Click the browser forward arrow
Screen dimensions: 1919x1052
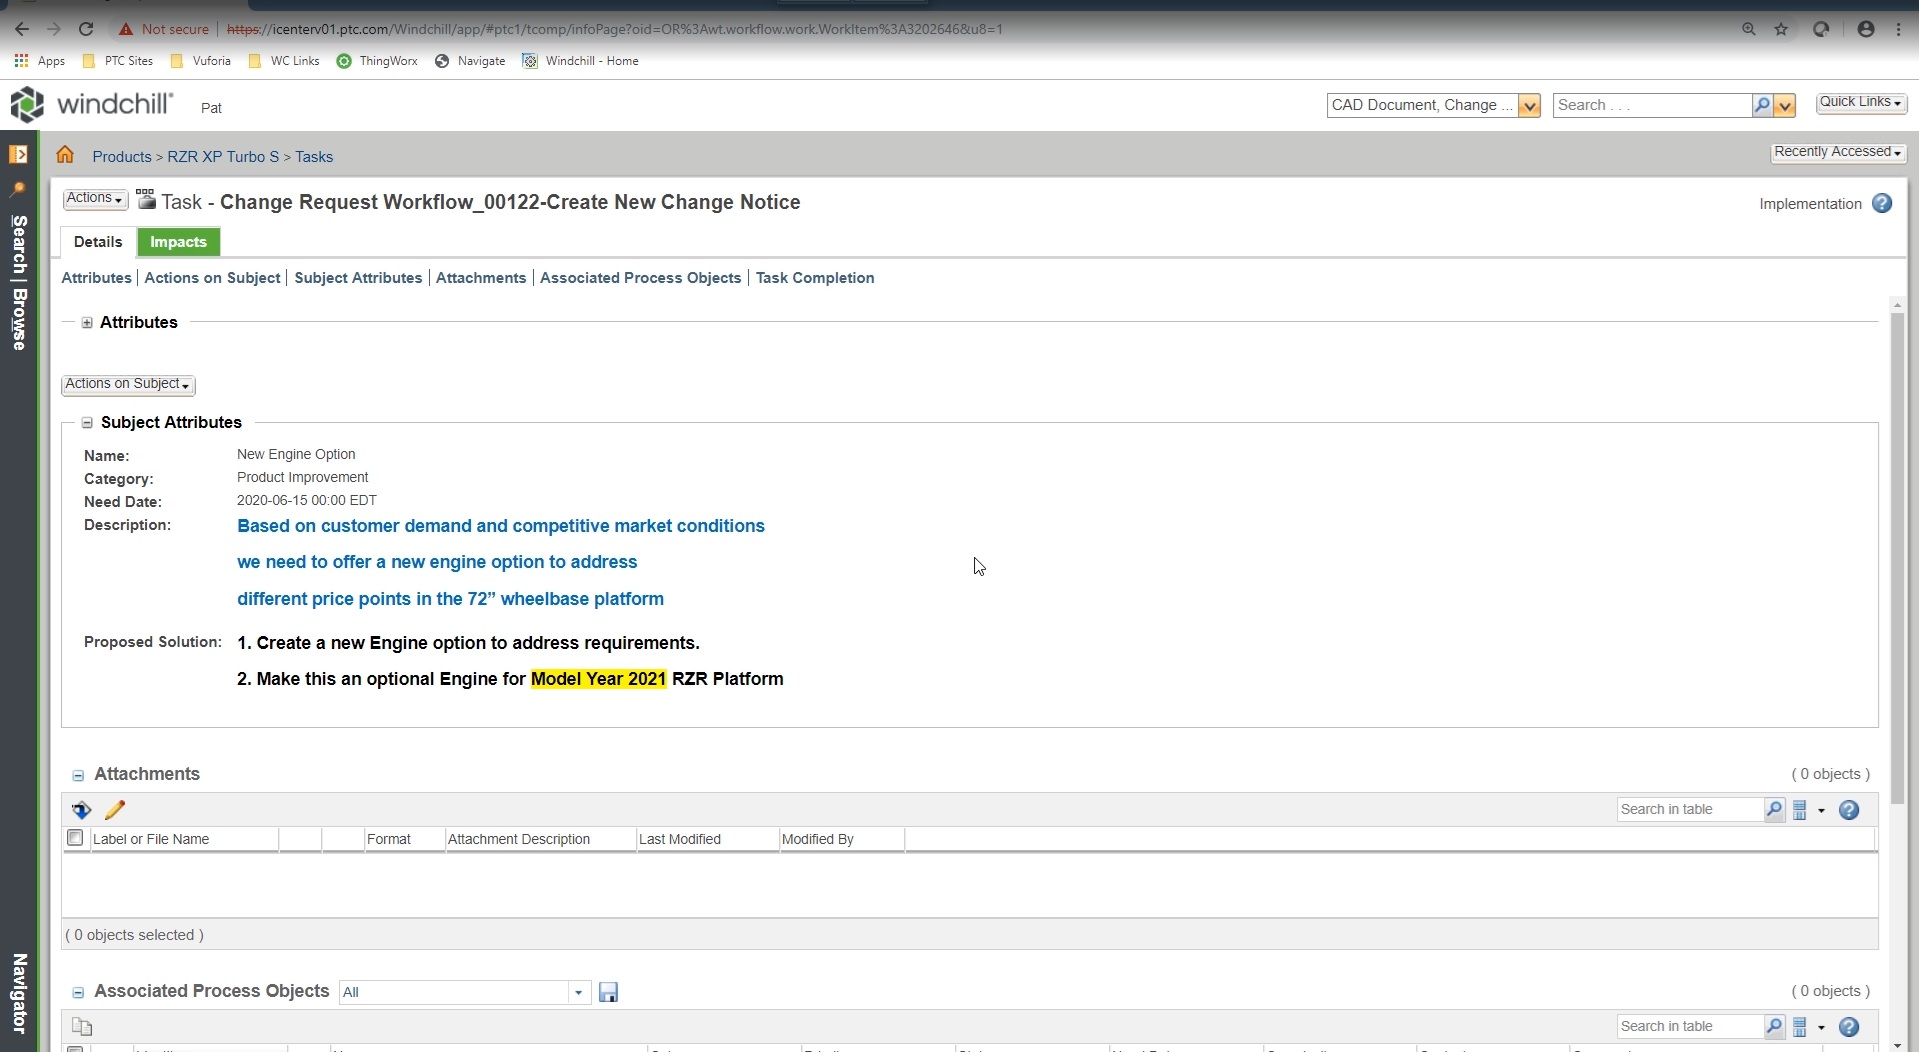point(54,29)
